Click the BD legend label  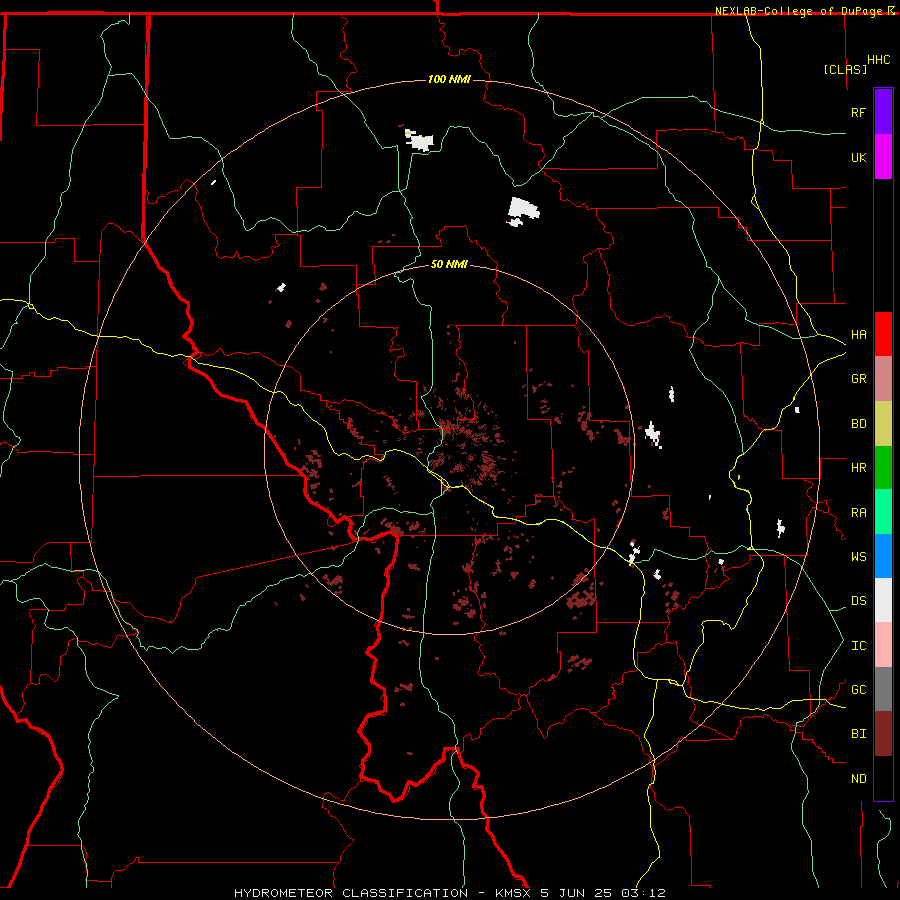(x=858, y=424)
